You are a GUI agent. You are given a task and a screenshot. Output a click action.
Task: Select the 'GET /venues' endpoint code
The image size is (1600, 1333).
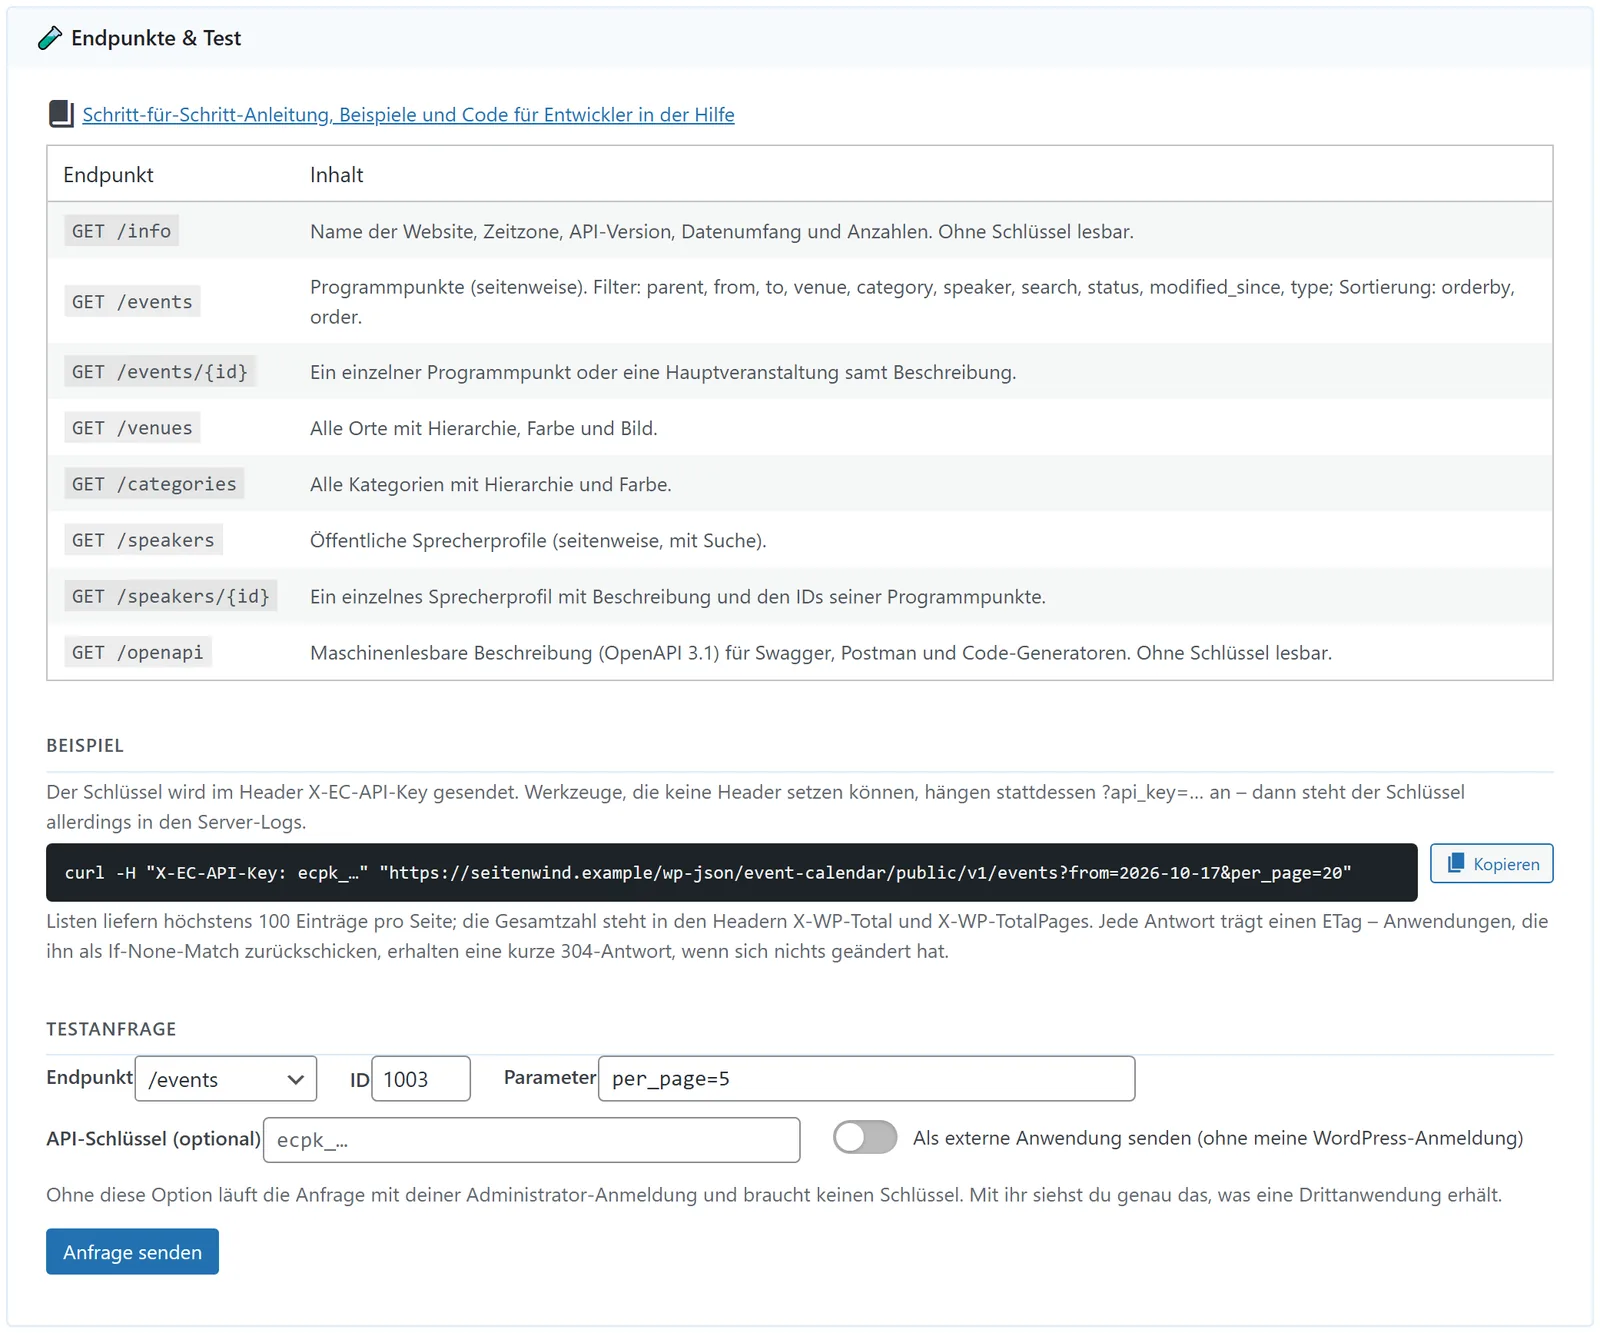pyautogui.click(x=132, y=428)
